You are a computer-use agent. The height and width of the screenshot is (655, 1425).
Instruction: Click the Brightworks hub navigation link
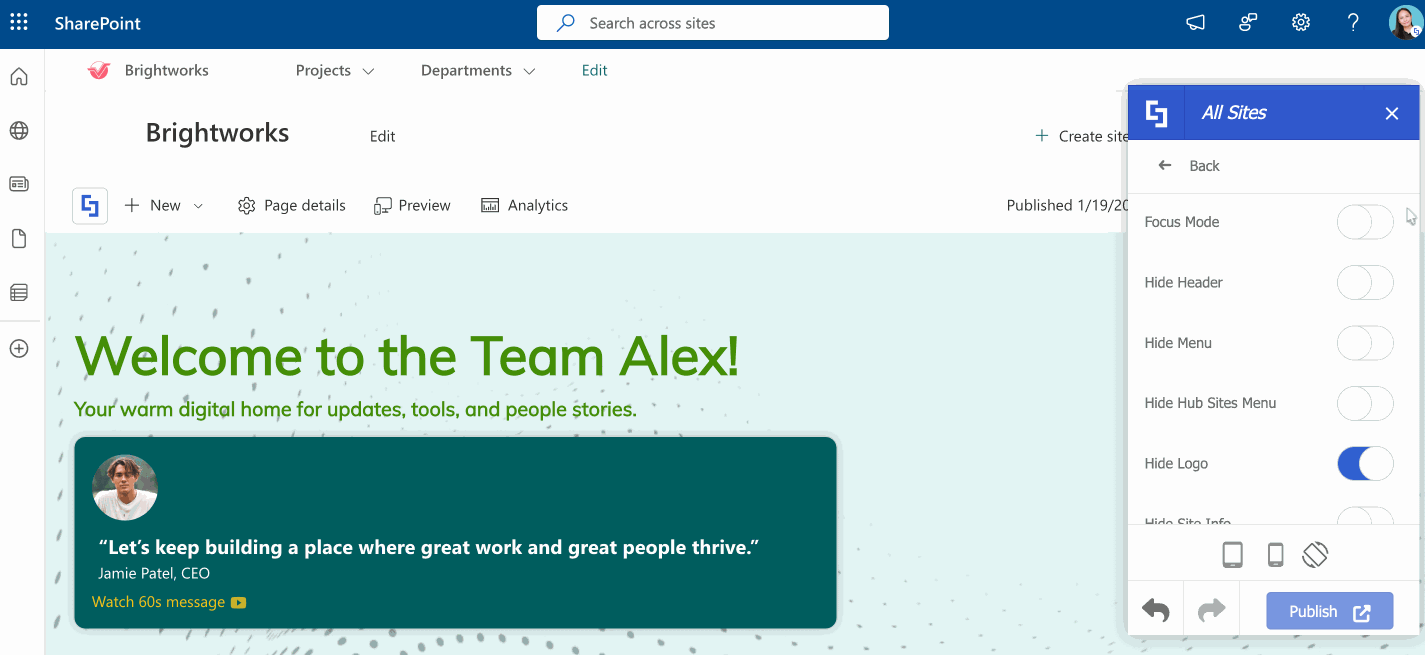(x=166, y=71)
